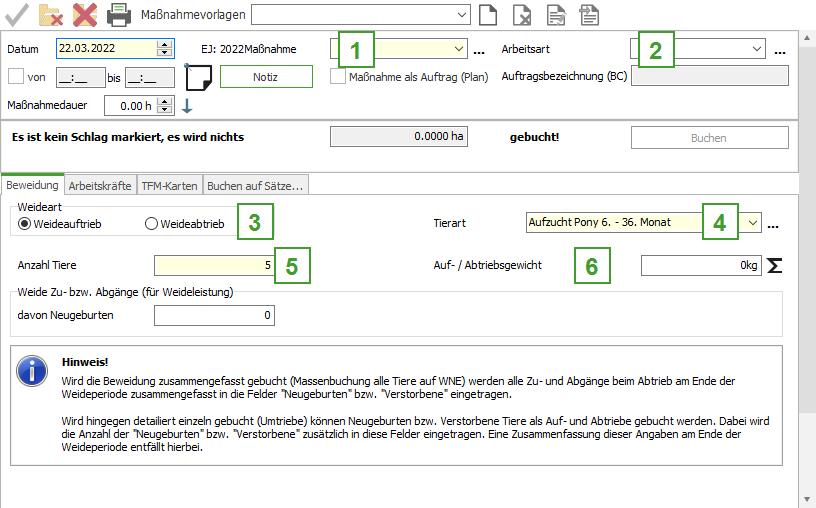The width and height of the screenshot is (816, 508).
Task: Click the green checkmark confirm icon
Action: coord(16,14)
